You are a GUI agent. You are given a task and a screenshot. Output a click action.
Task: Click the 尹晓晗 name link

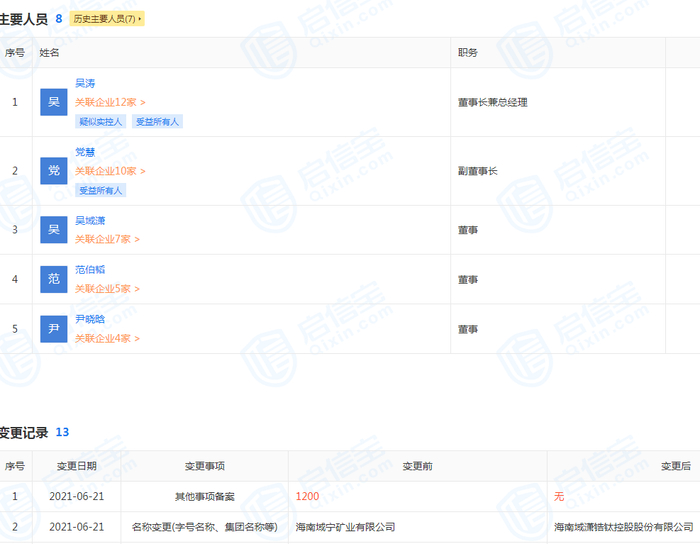pyautogui.click(x=90, y=319)
